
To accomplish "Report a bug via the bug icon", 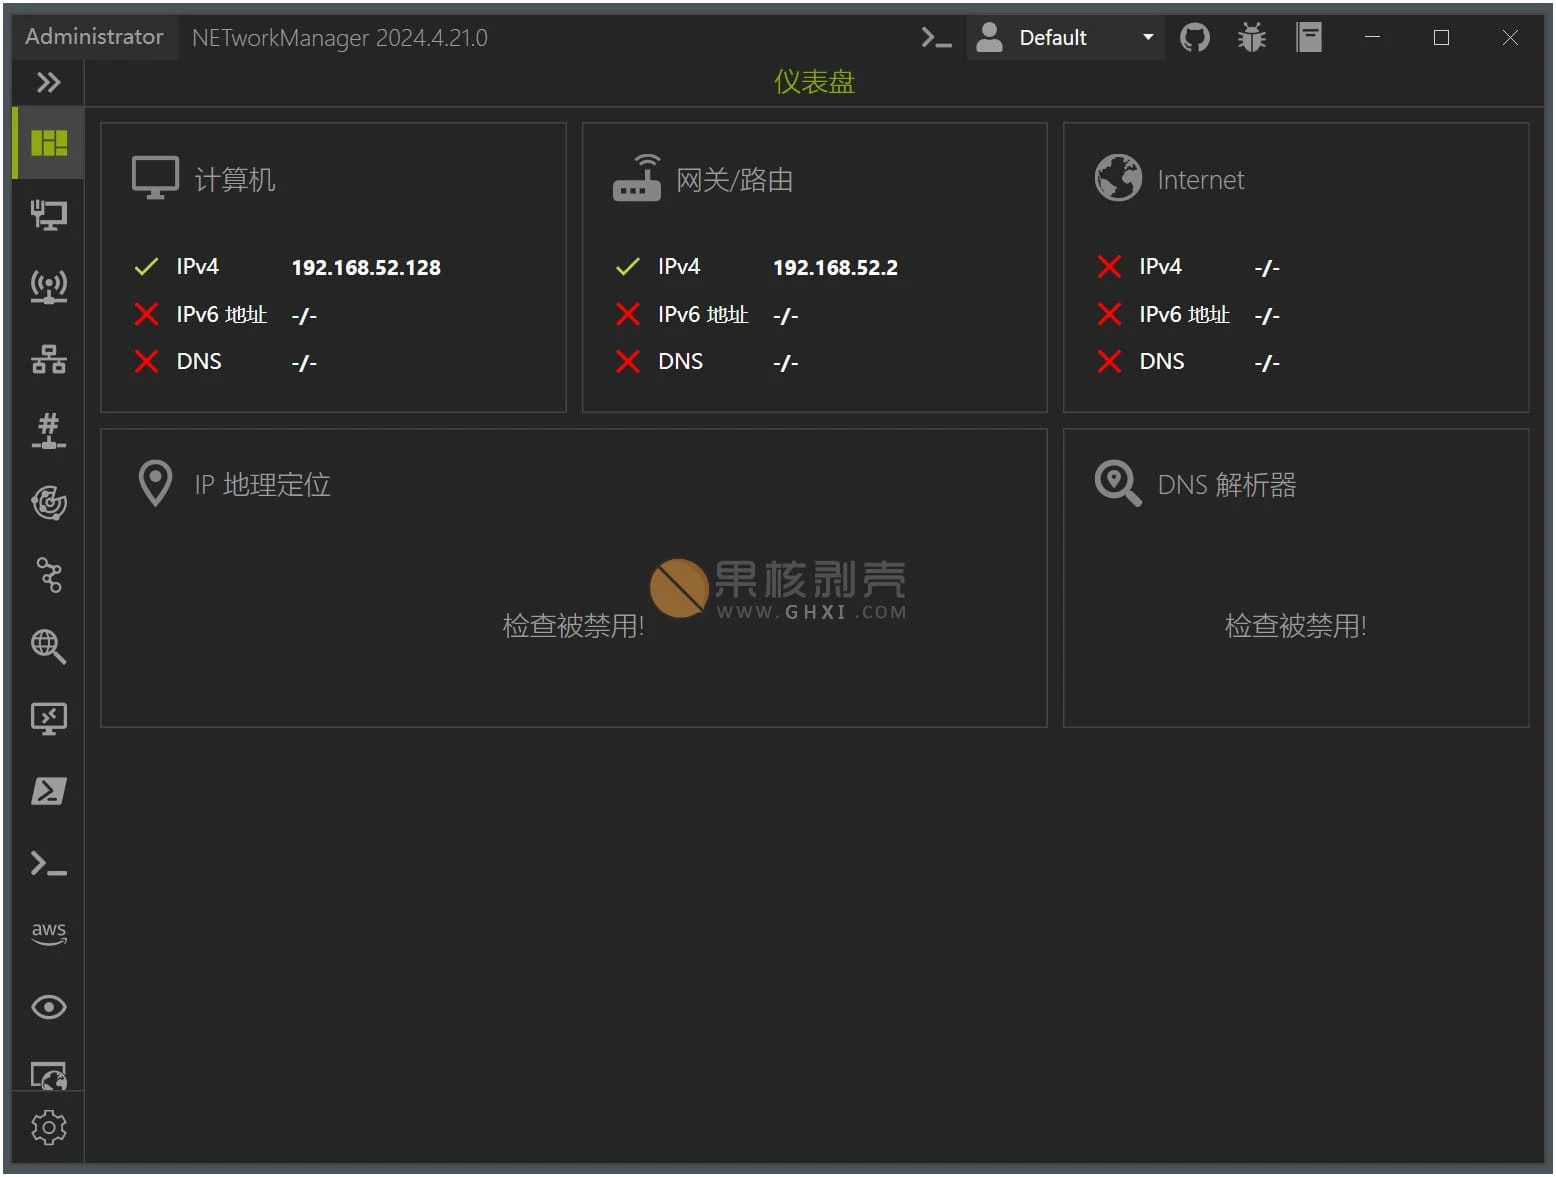I will 1250,37.
